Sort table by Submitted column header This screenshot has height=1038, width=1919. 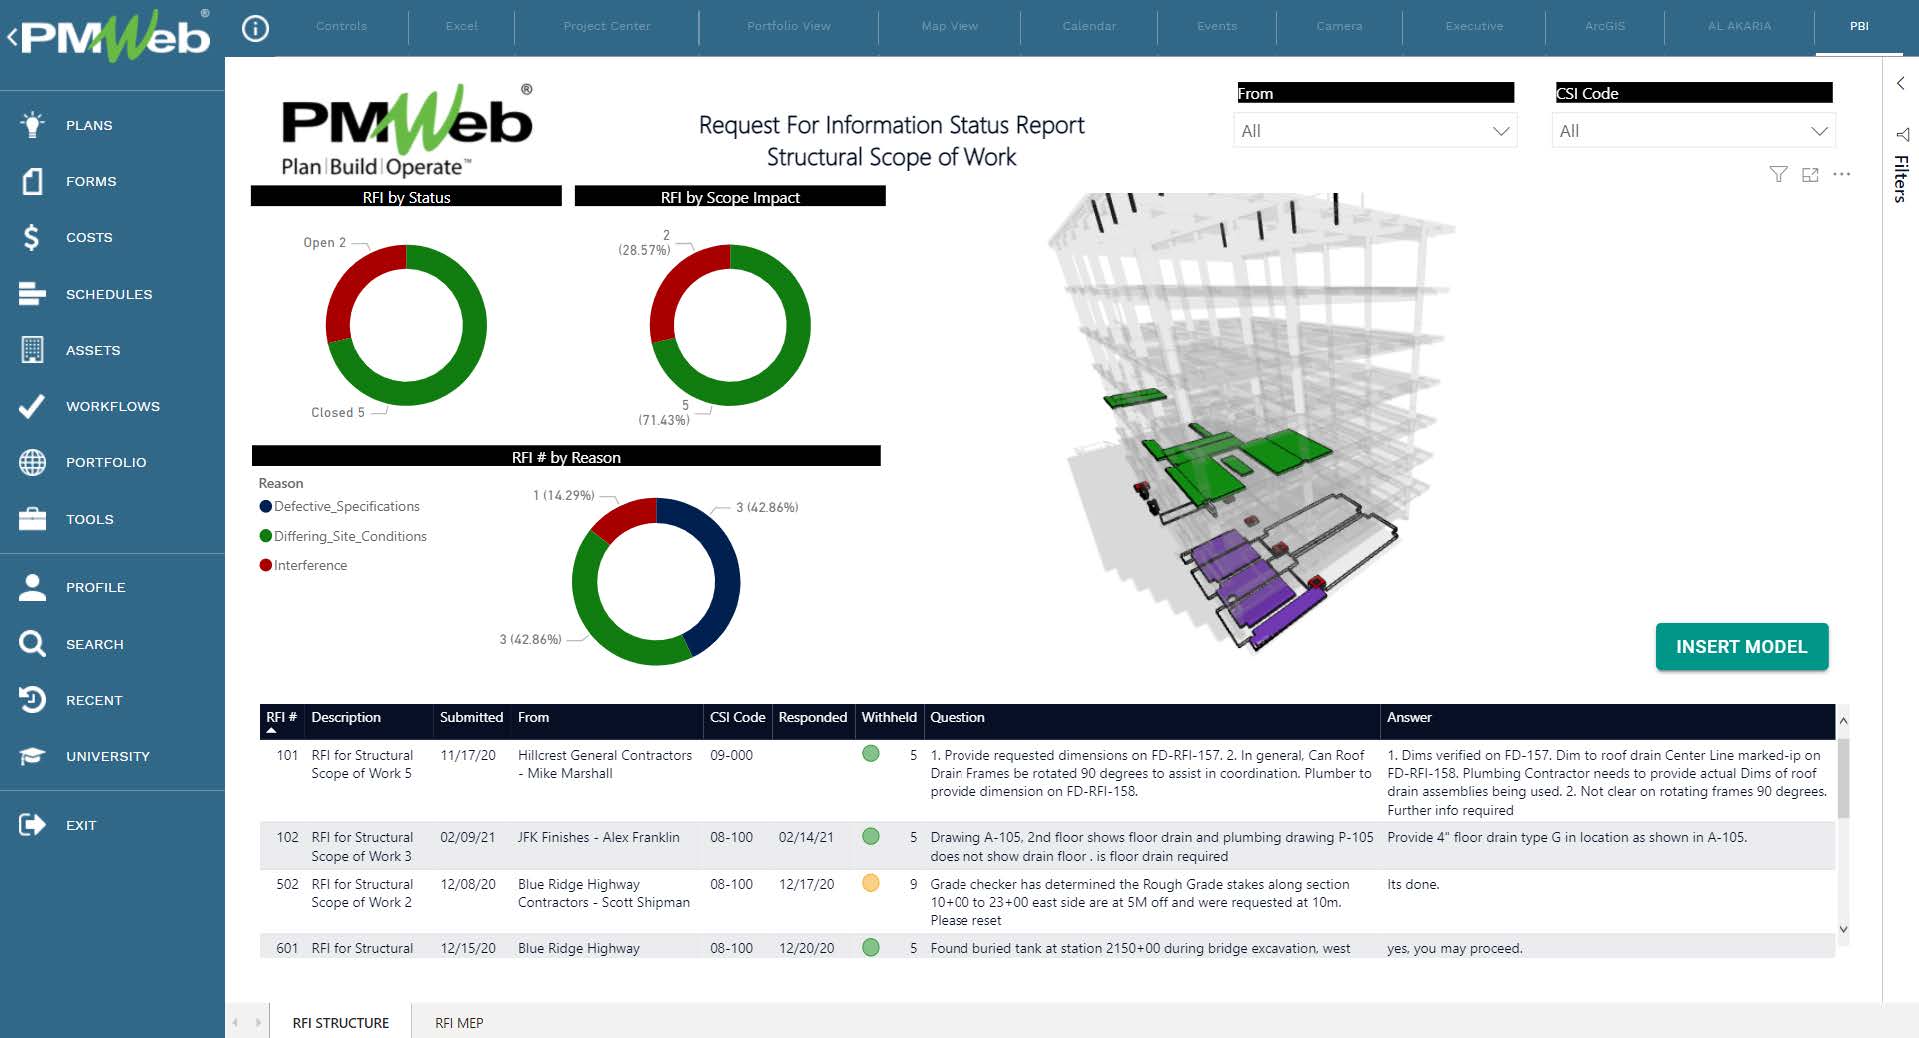[x=471, y=717]
